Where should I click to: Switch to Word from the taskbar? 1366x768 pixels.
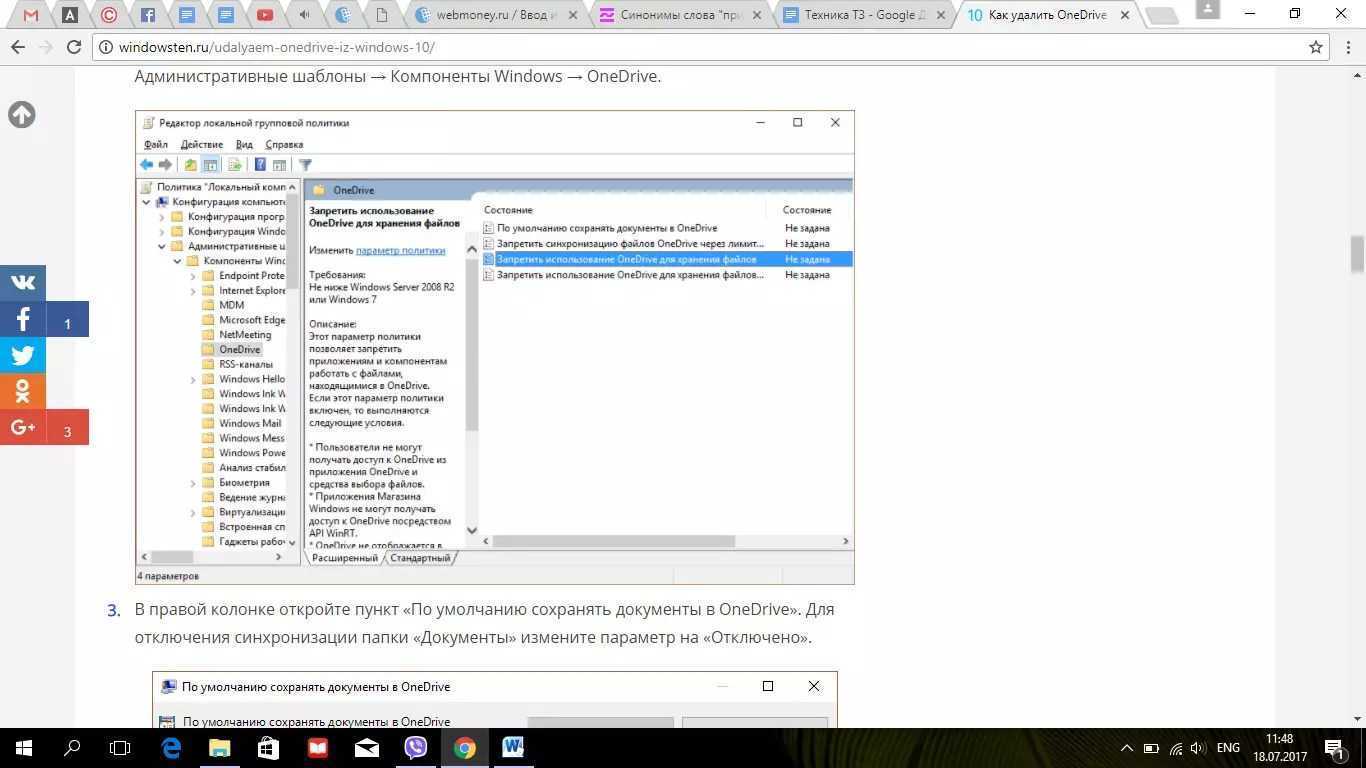(513, 747)
